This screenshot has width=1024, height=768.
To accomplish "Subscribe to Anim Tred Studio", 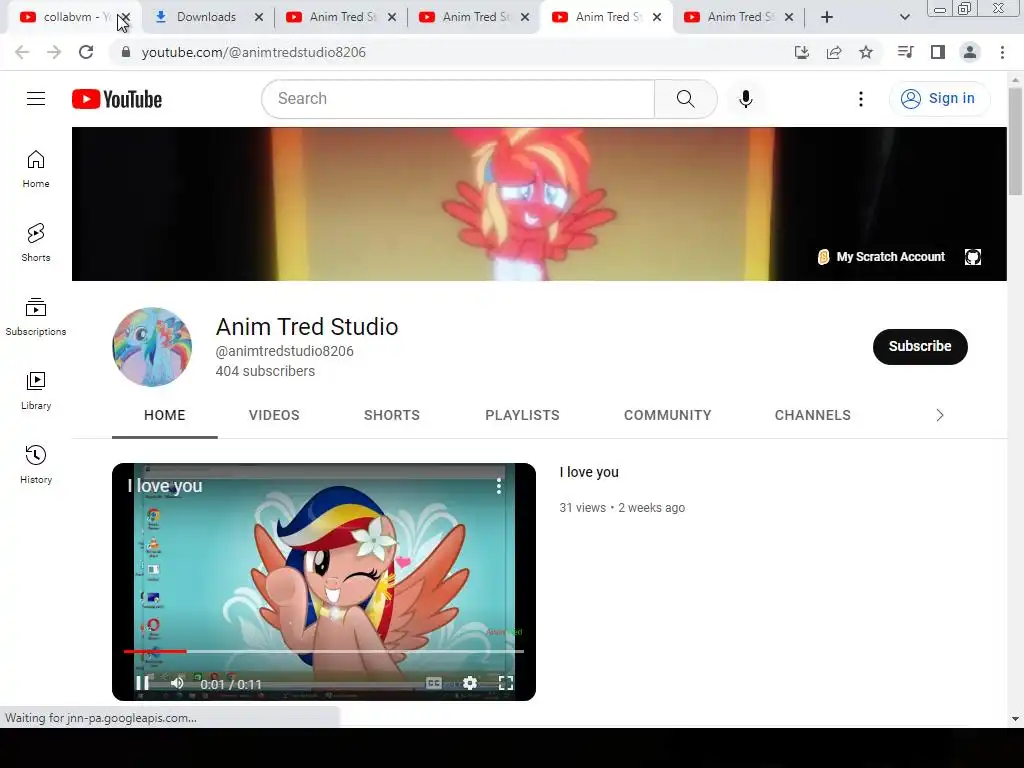I will [920, 347].
